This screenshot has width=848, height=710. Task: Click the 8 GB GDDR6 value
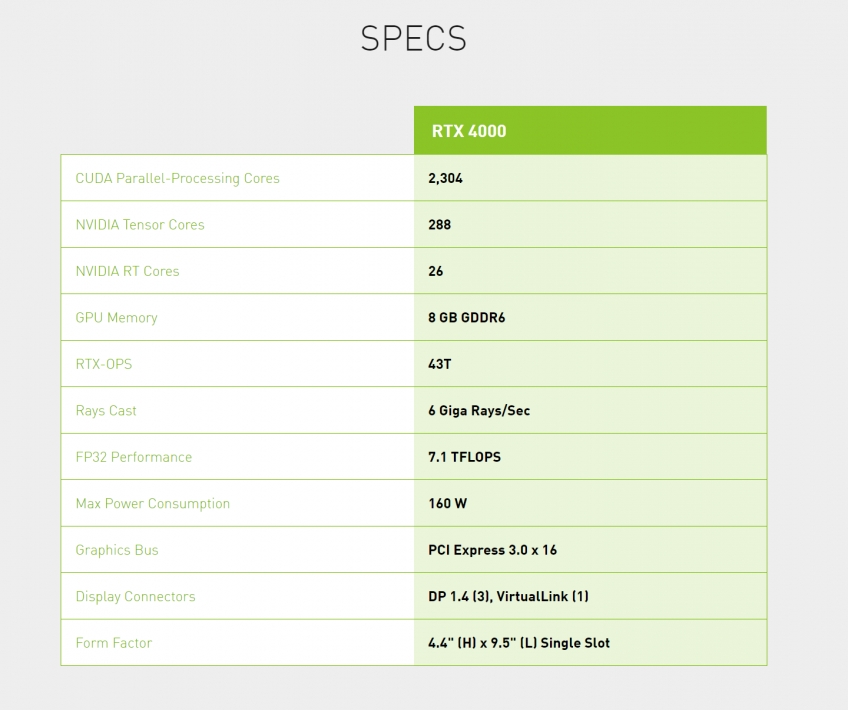(466, 317)
